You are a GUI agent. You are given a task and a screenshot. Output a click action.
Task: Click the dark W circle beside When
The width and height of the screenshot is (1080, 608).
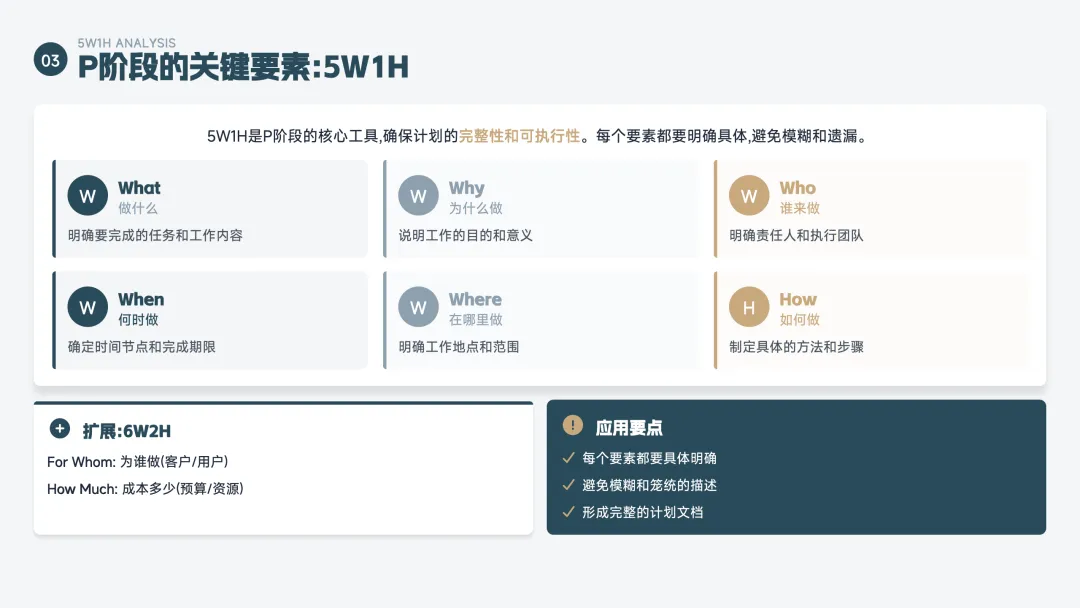tap(87, 307)
